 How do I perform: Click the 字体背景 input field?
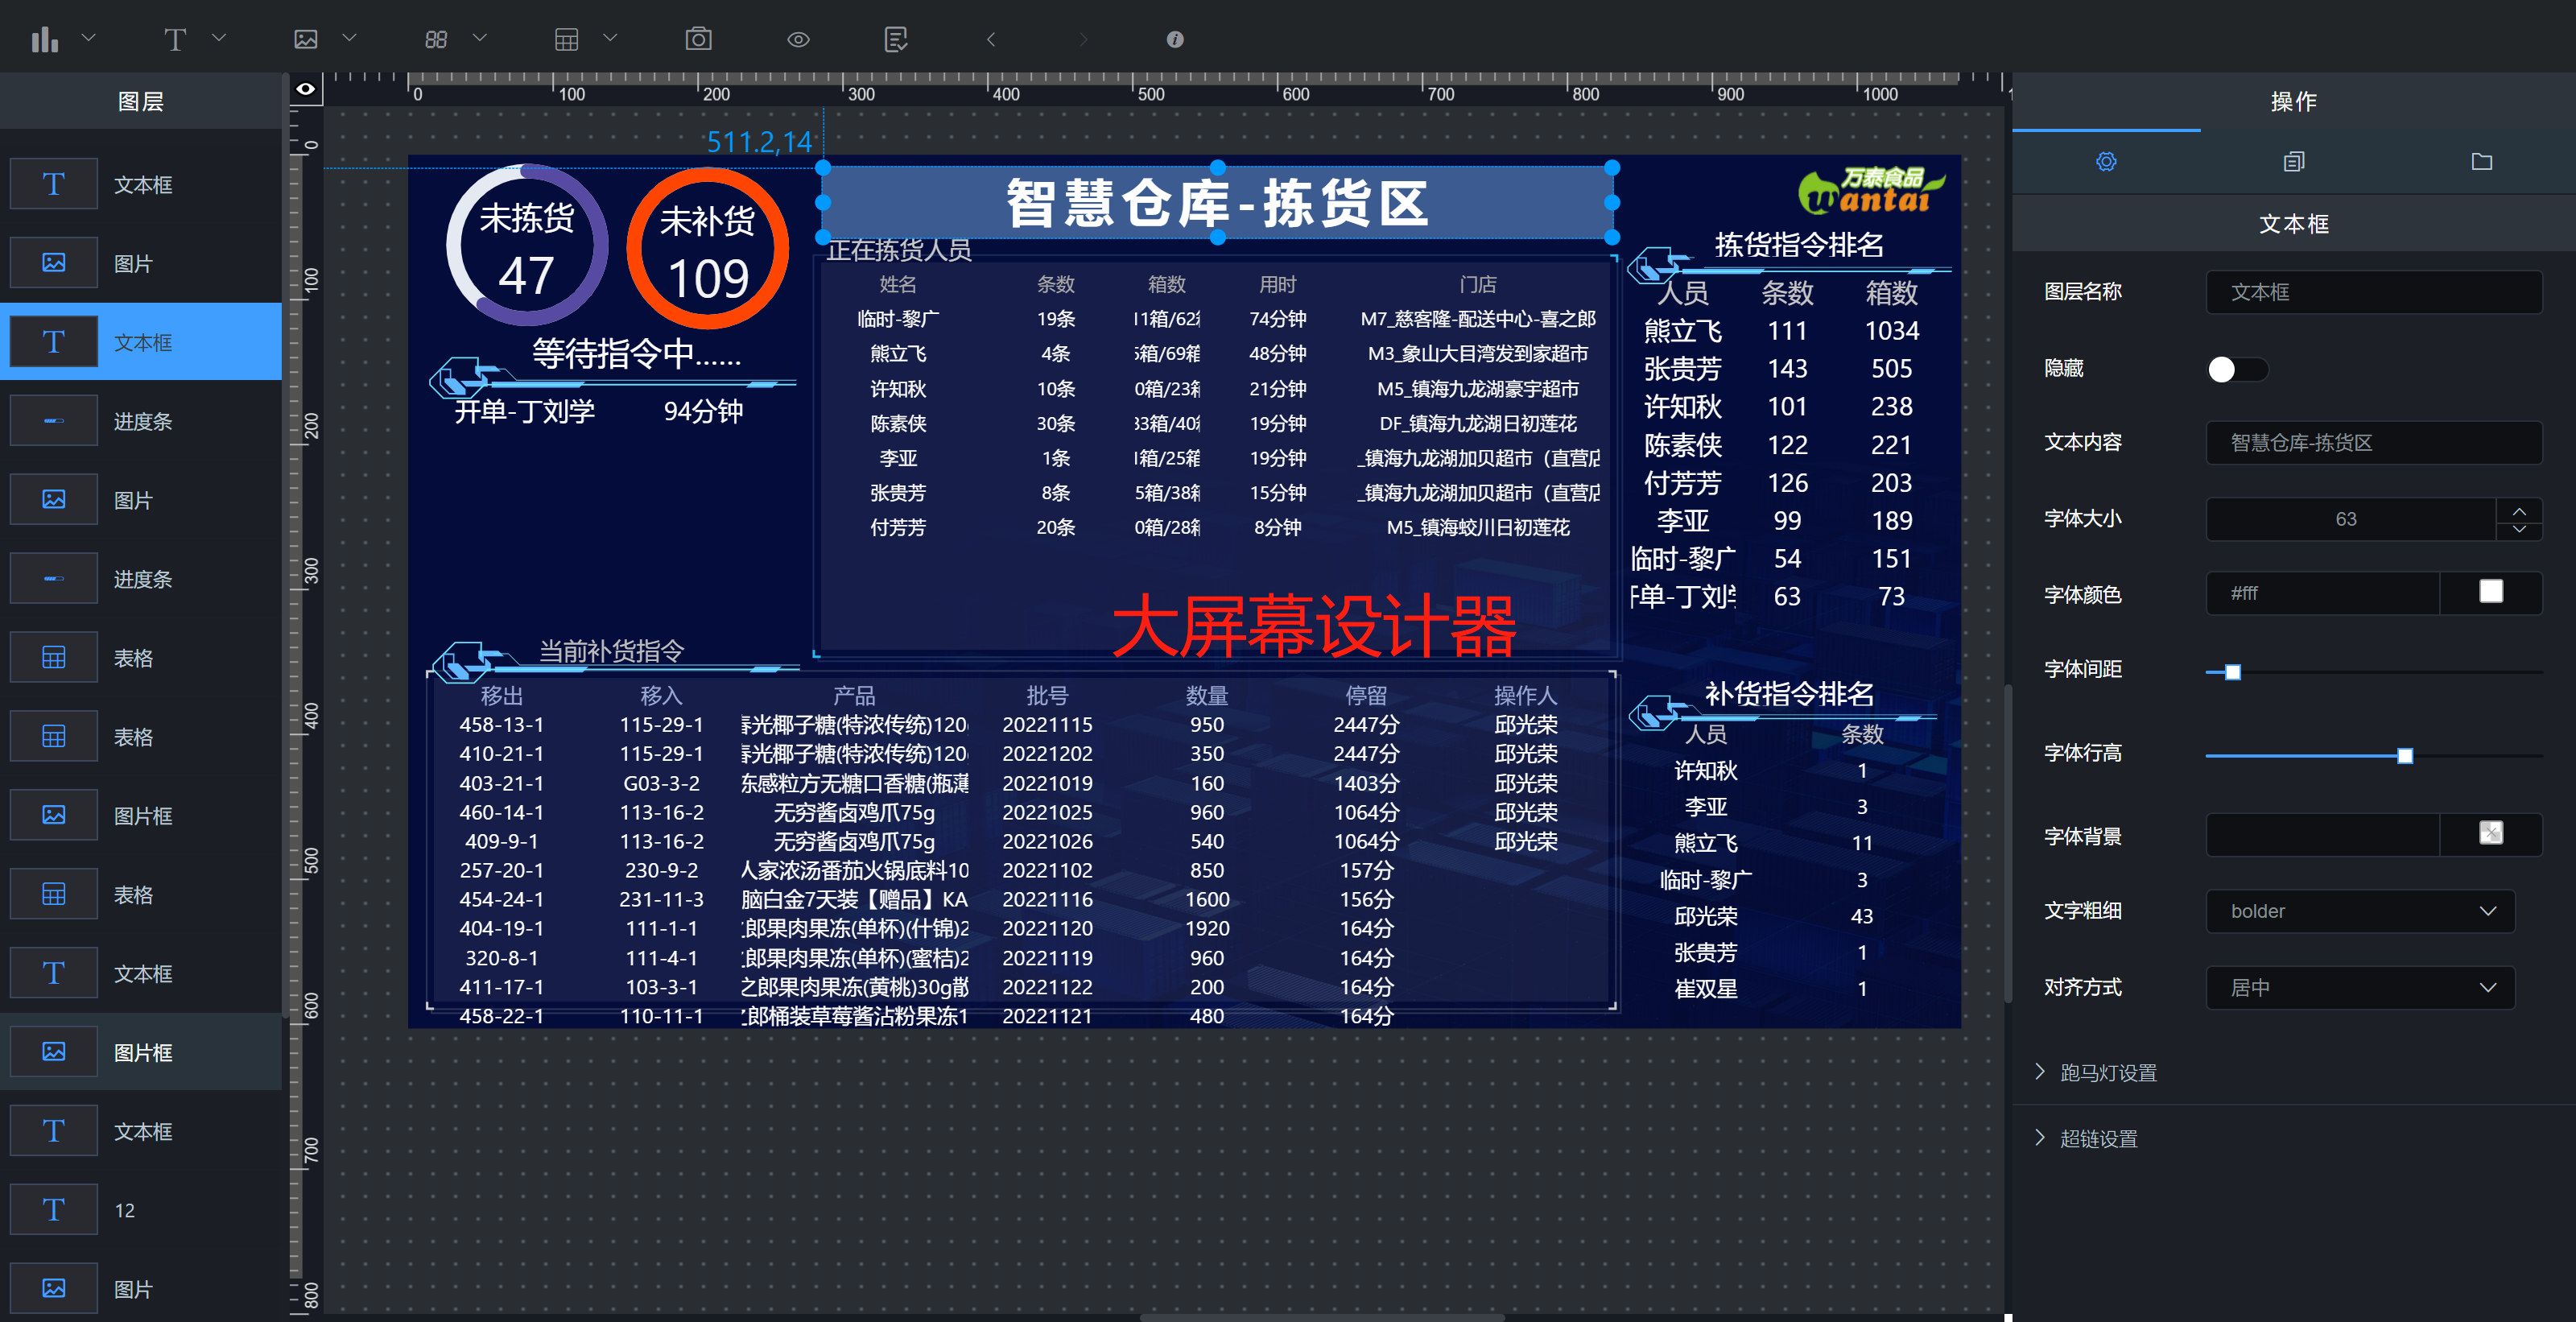[2322, 834]
